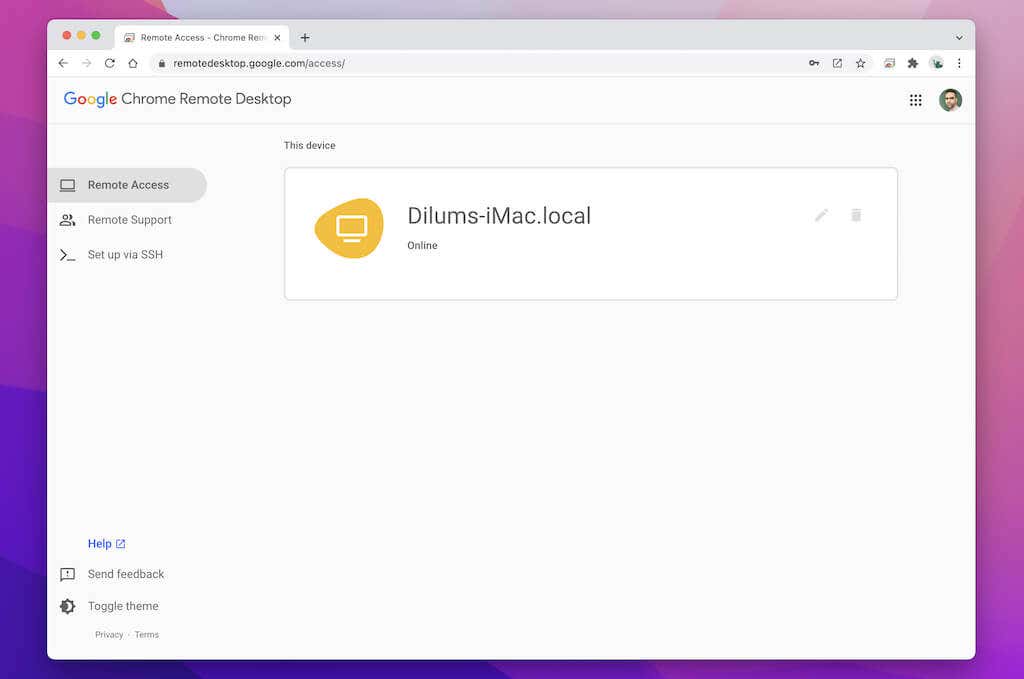Open the Chrome Remote Desktop extension icon
The width and height of the screenshot is (1024, 679).
coord(889,63)
